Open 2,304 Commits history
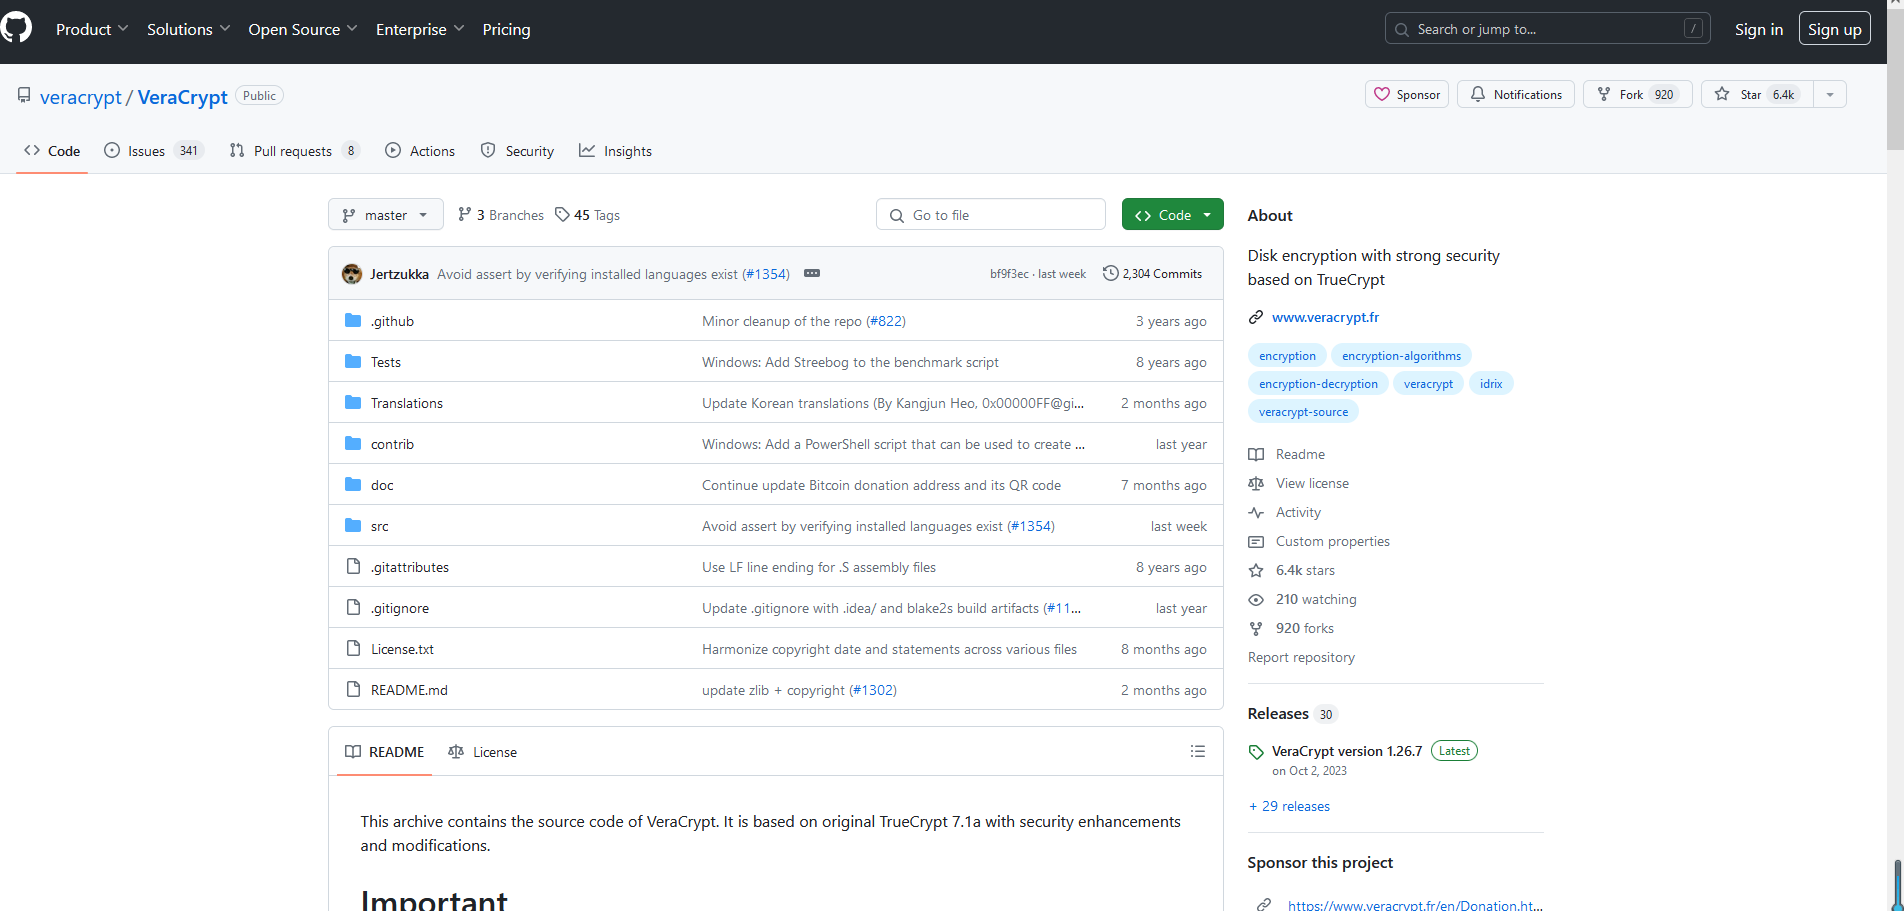Viewport: 1904px width, 911px height. (x=1153, y=273)
